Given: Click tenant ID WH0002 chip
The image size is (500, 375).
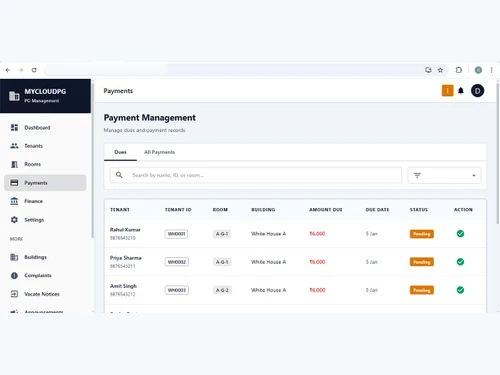Looking at the screenshot, I should click(x=176, y=262).
